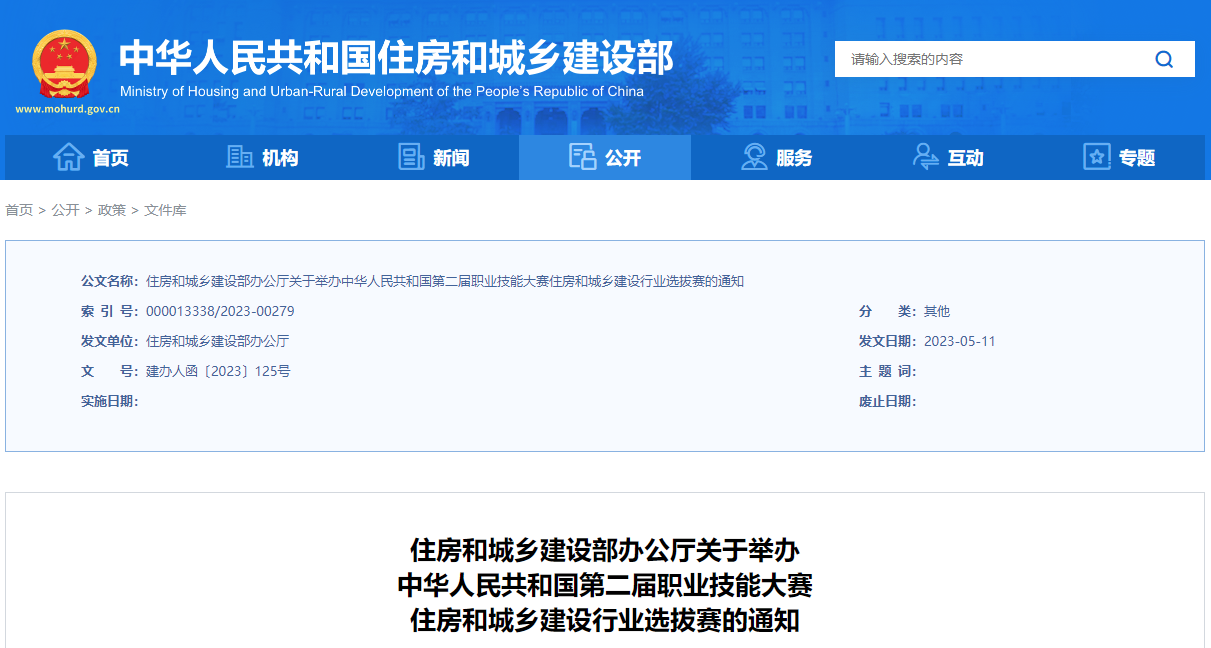The image size is (1211, 648).
Task: Click the 发文单位 label
Action: tap(110, 341)
